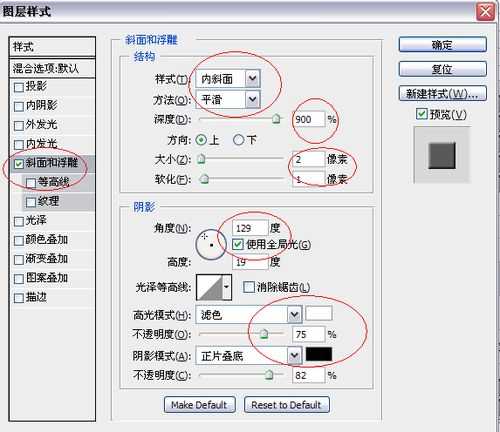500x432 pixels.
Task: Open the 样式 style dropdown showing 内斜面
Action: point(228,79)
